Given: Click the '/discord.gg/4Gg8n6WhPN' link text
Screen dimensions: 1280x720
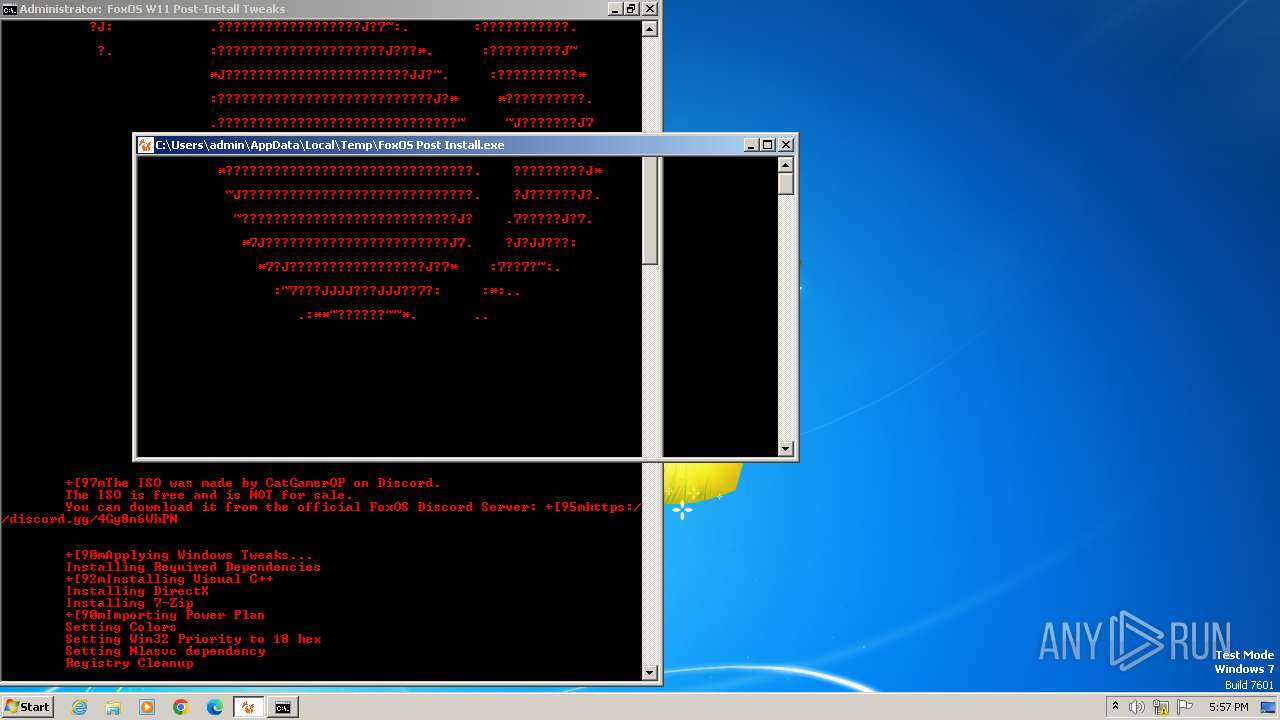Looking at the screenshot, I should click(90, 519).
